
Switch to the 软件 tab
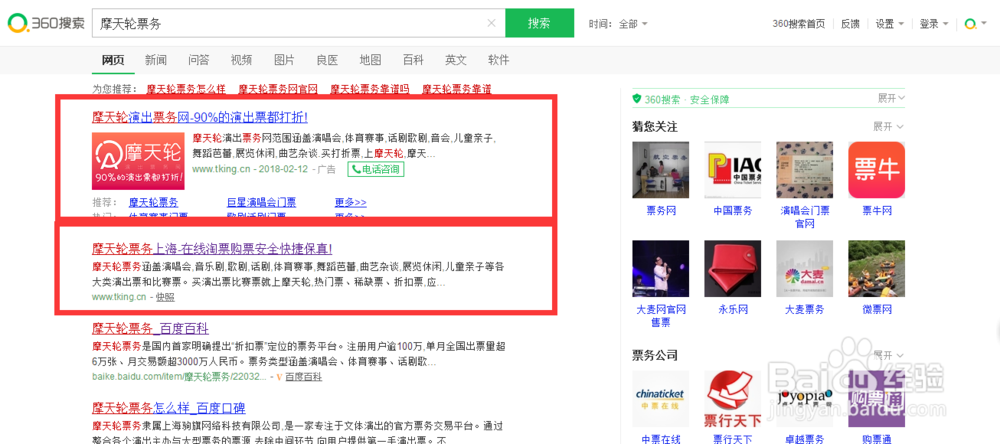(x=499, y=61)
